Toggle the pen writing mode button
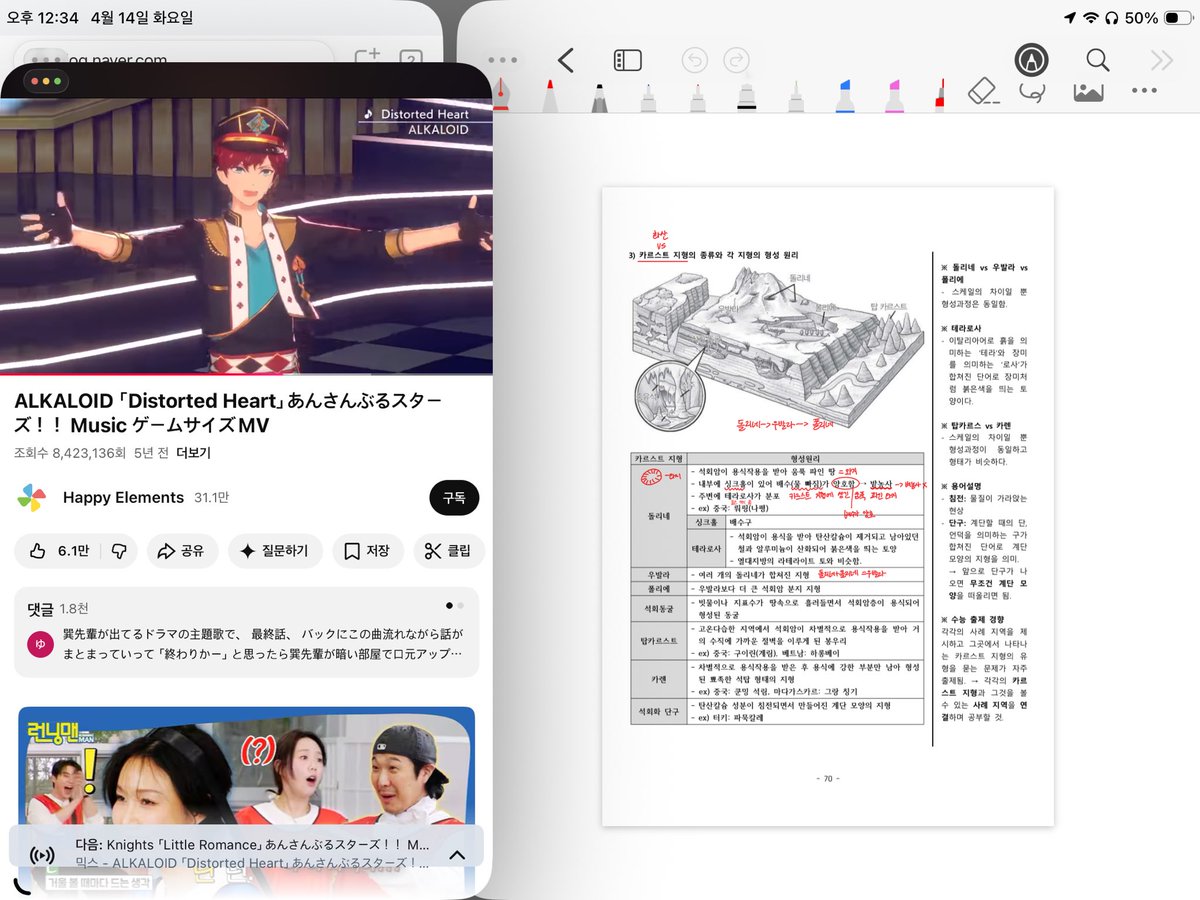This screenshot has width=1200, height=900. 1031,60
